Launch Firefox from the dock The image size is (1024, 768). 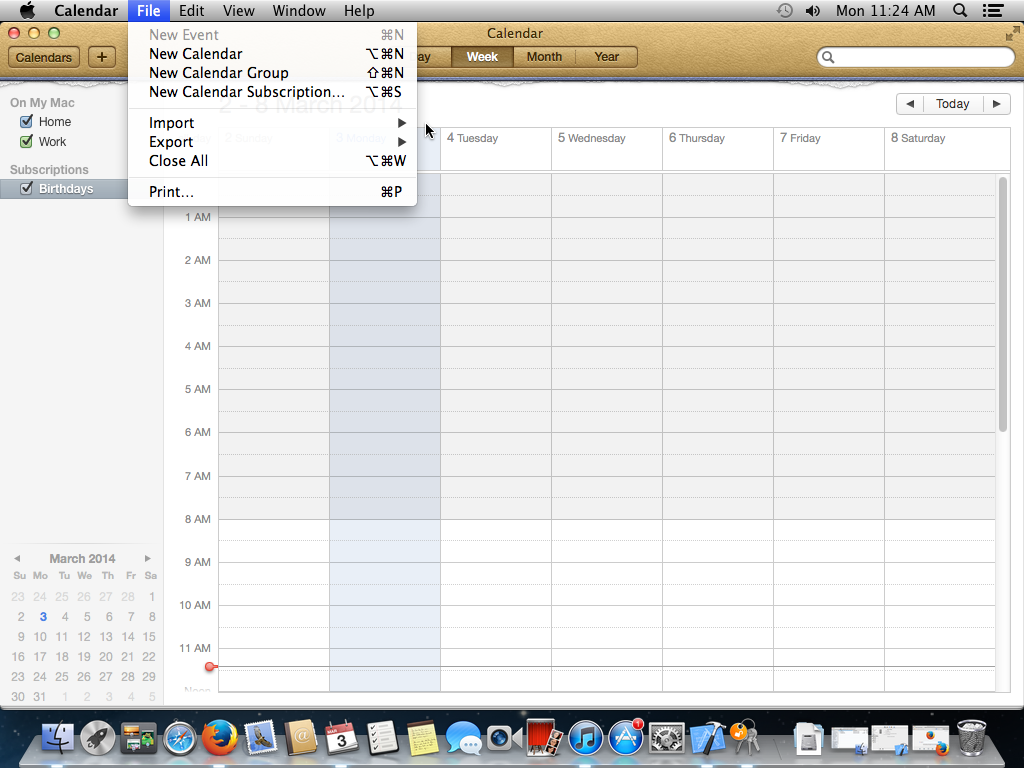(219, 738)
